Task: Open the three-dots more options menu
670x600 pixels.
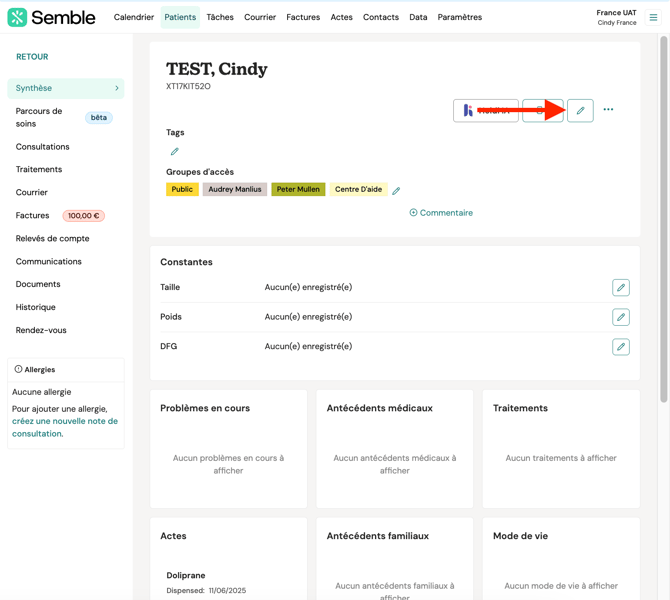Action: point(608,110)
